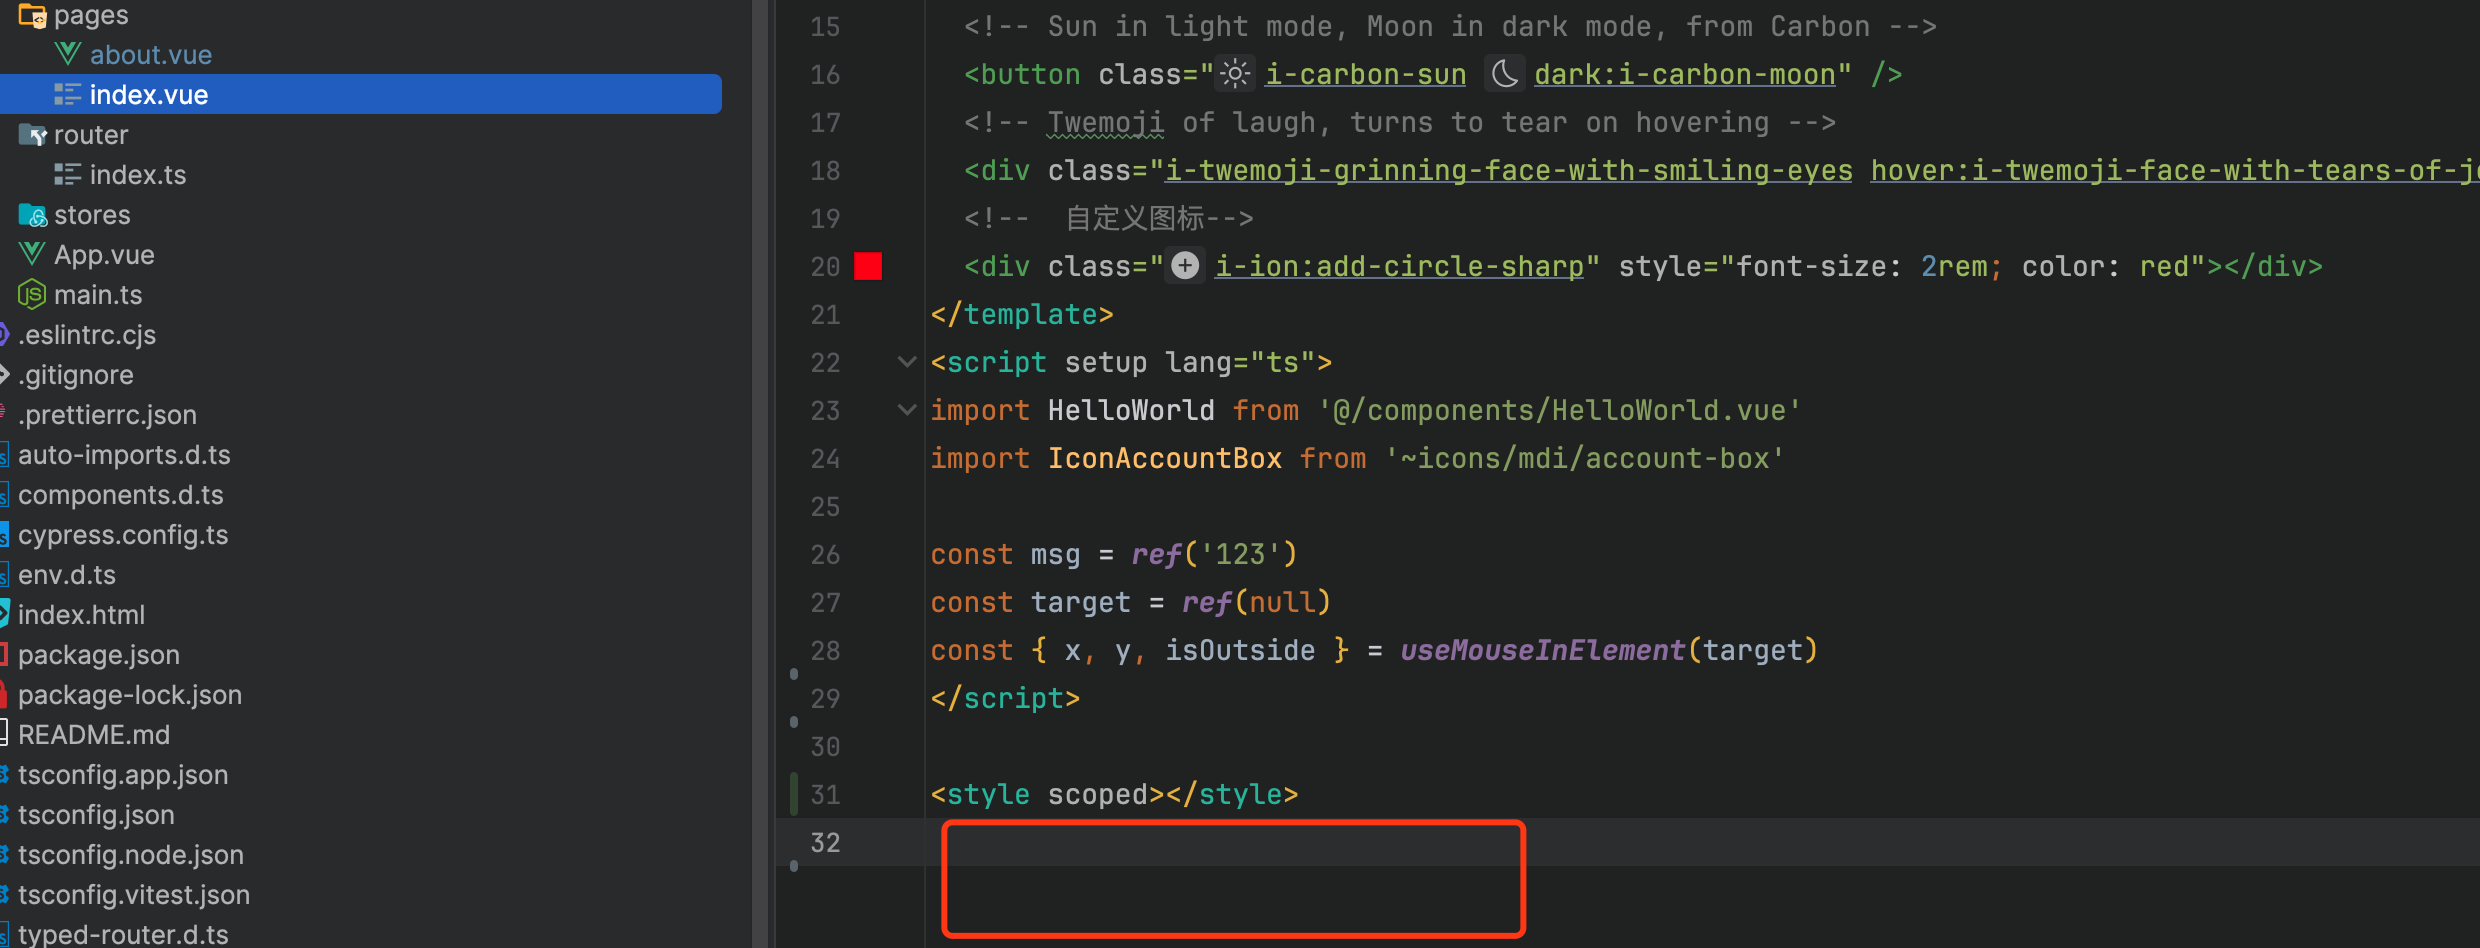Click line number 26 in the gutter

click(x=825, y=554)
